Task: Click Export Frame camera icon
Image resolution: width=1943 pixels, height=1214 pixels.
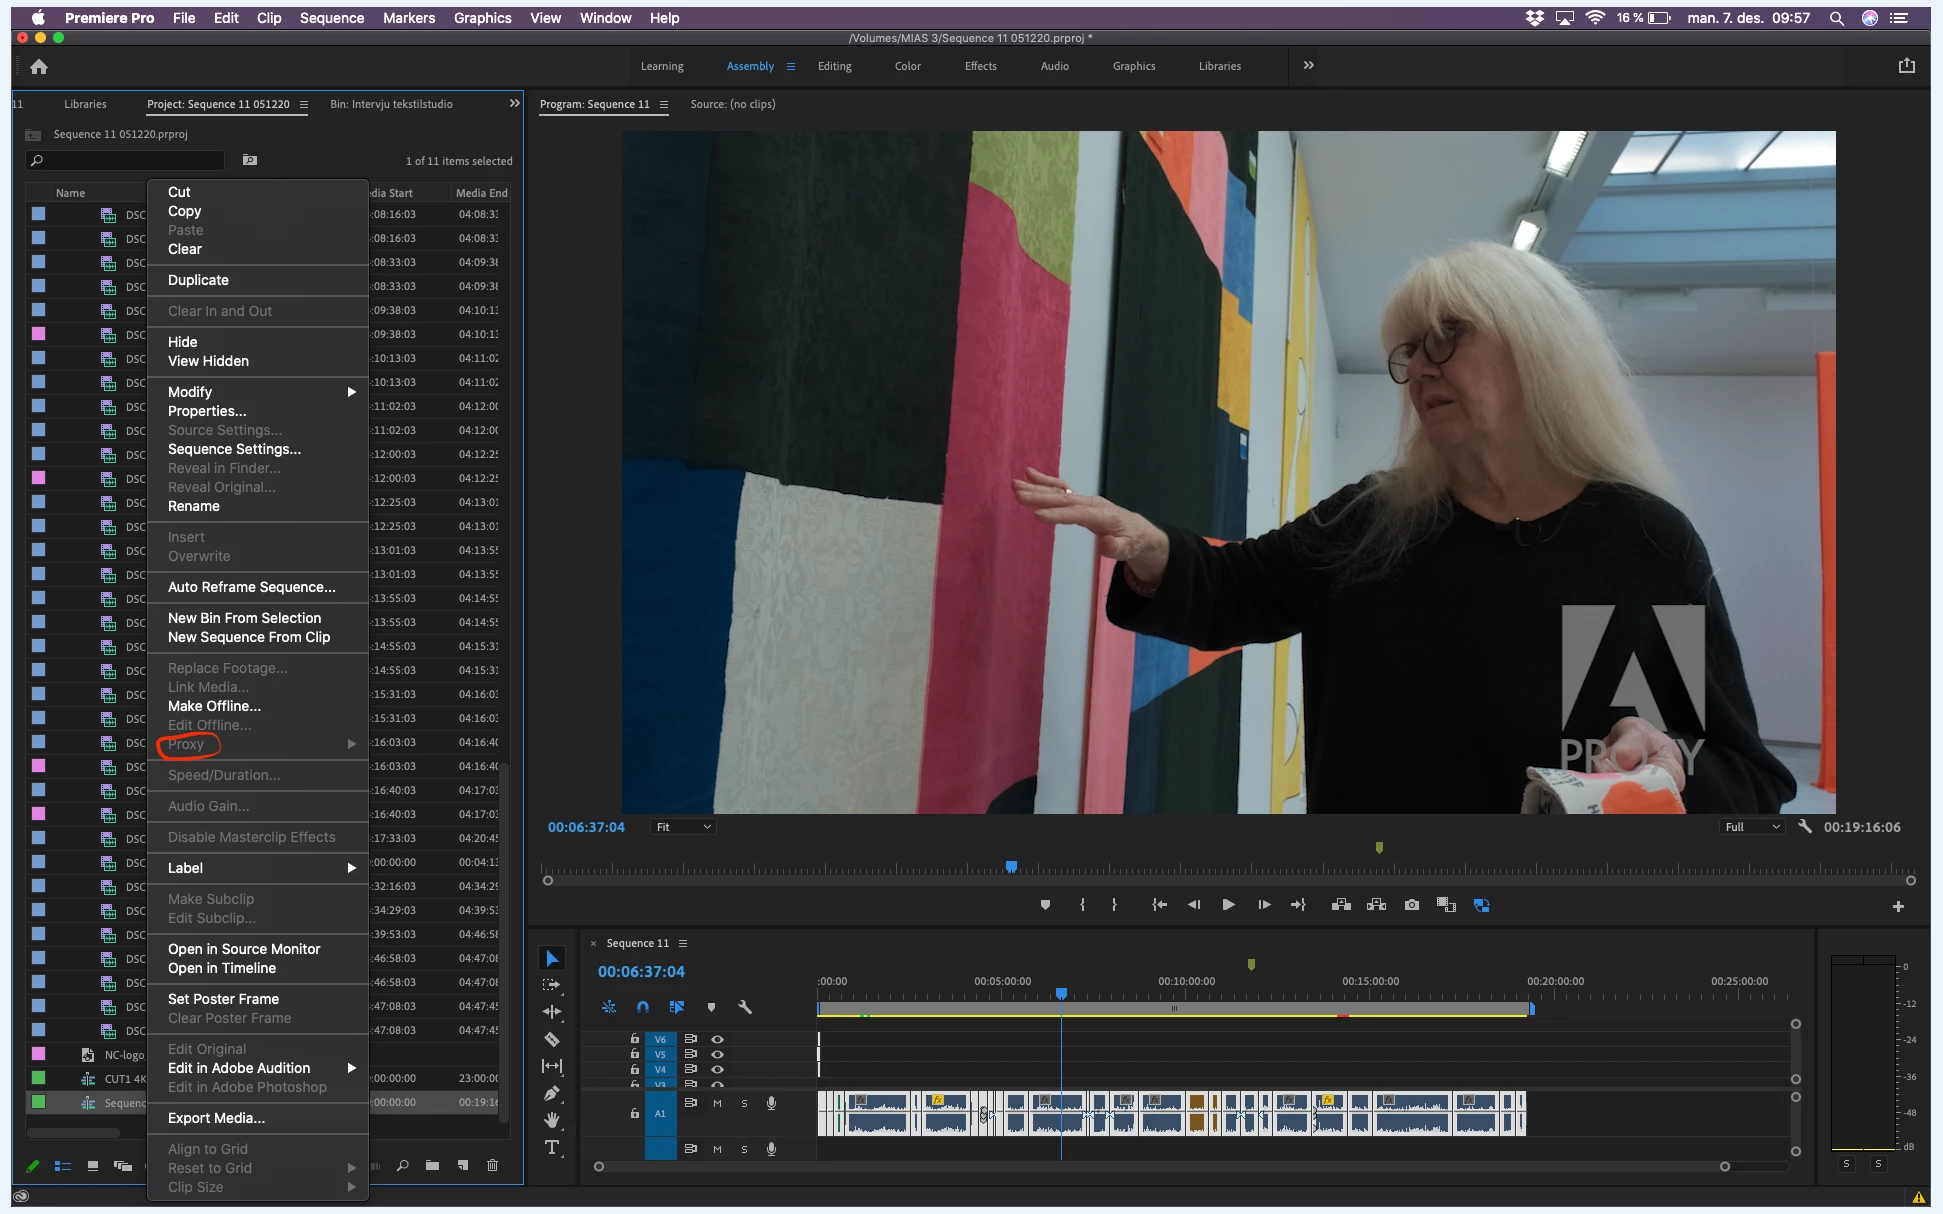Action: 1411,905
